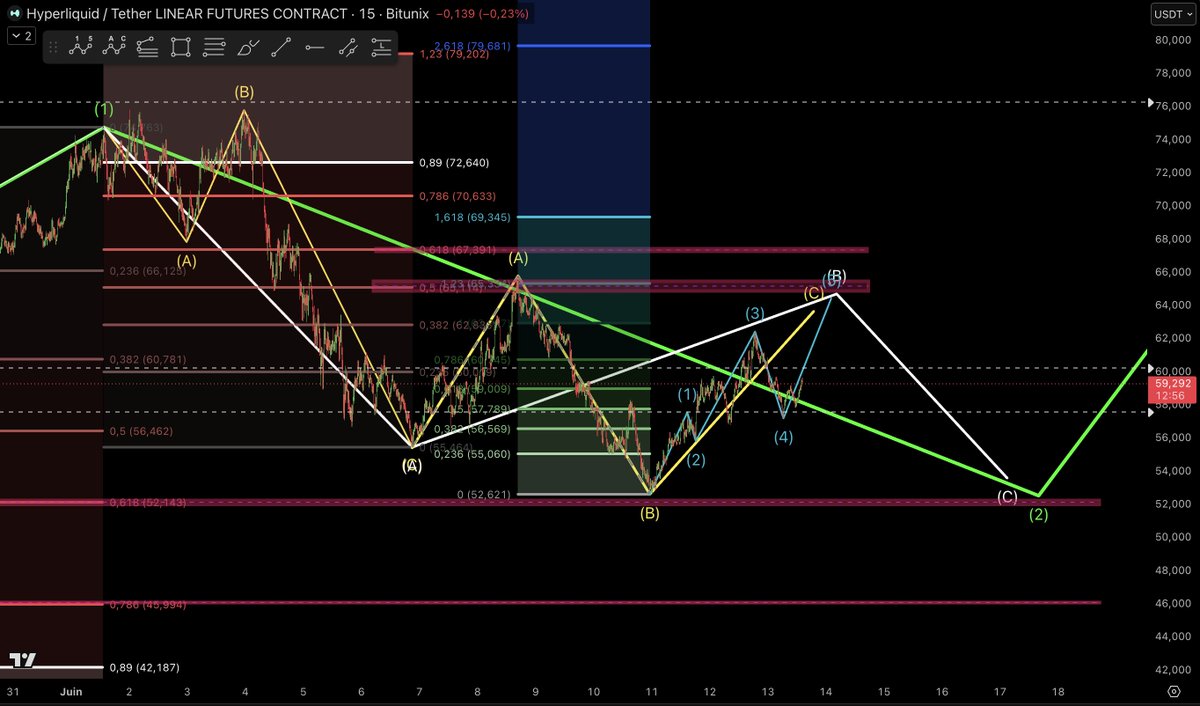Open chart settings gear at bottom right
Viewport: 1200px width, 706px height.
tap(1173, 691)
